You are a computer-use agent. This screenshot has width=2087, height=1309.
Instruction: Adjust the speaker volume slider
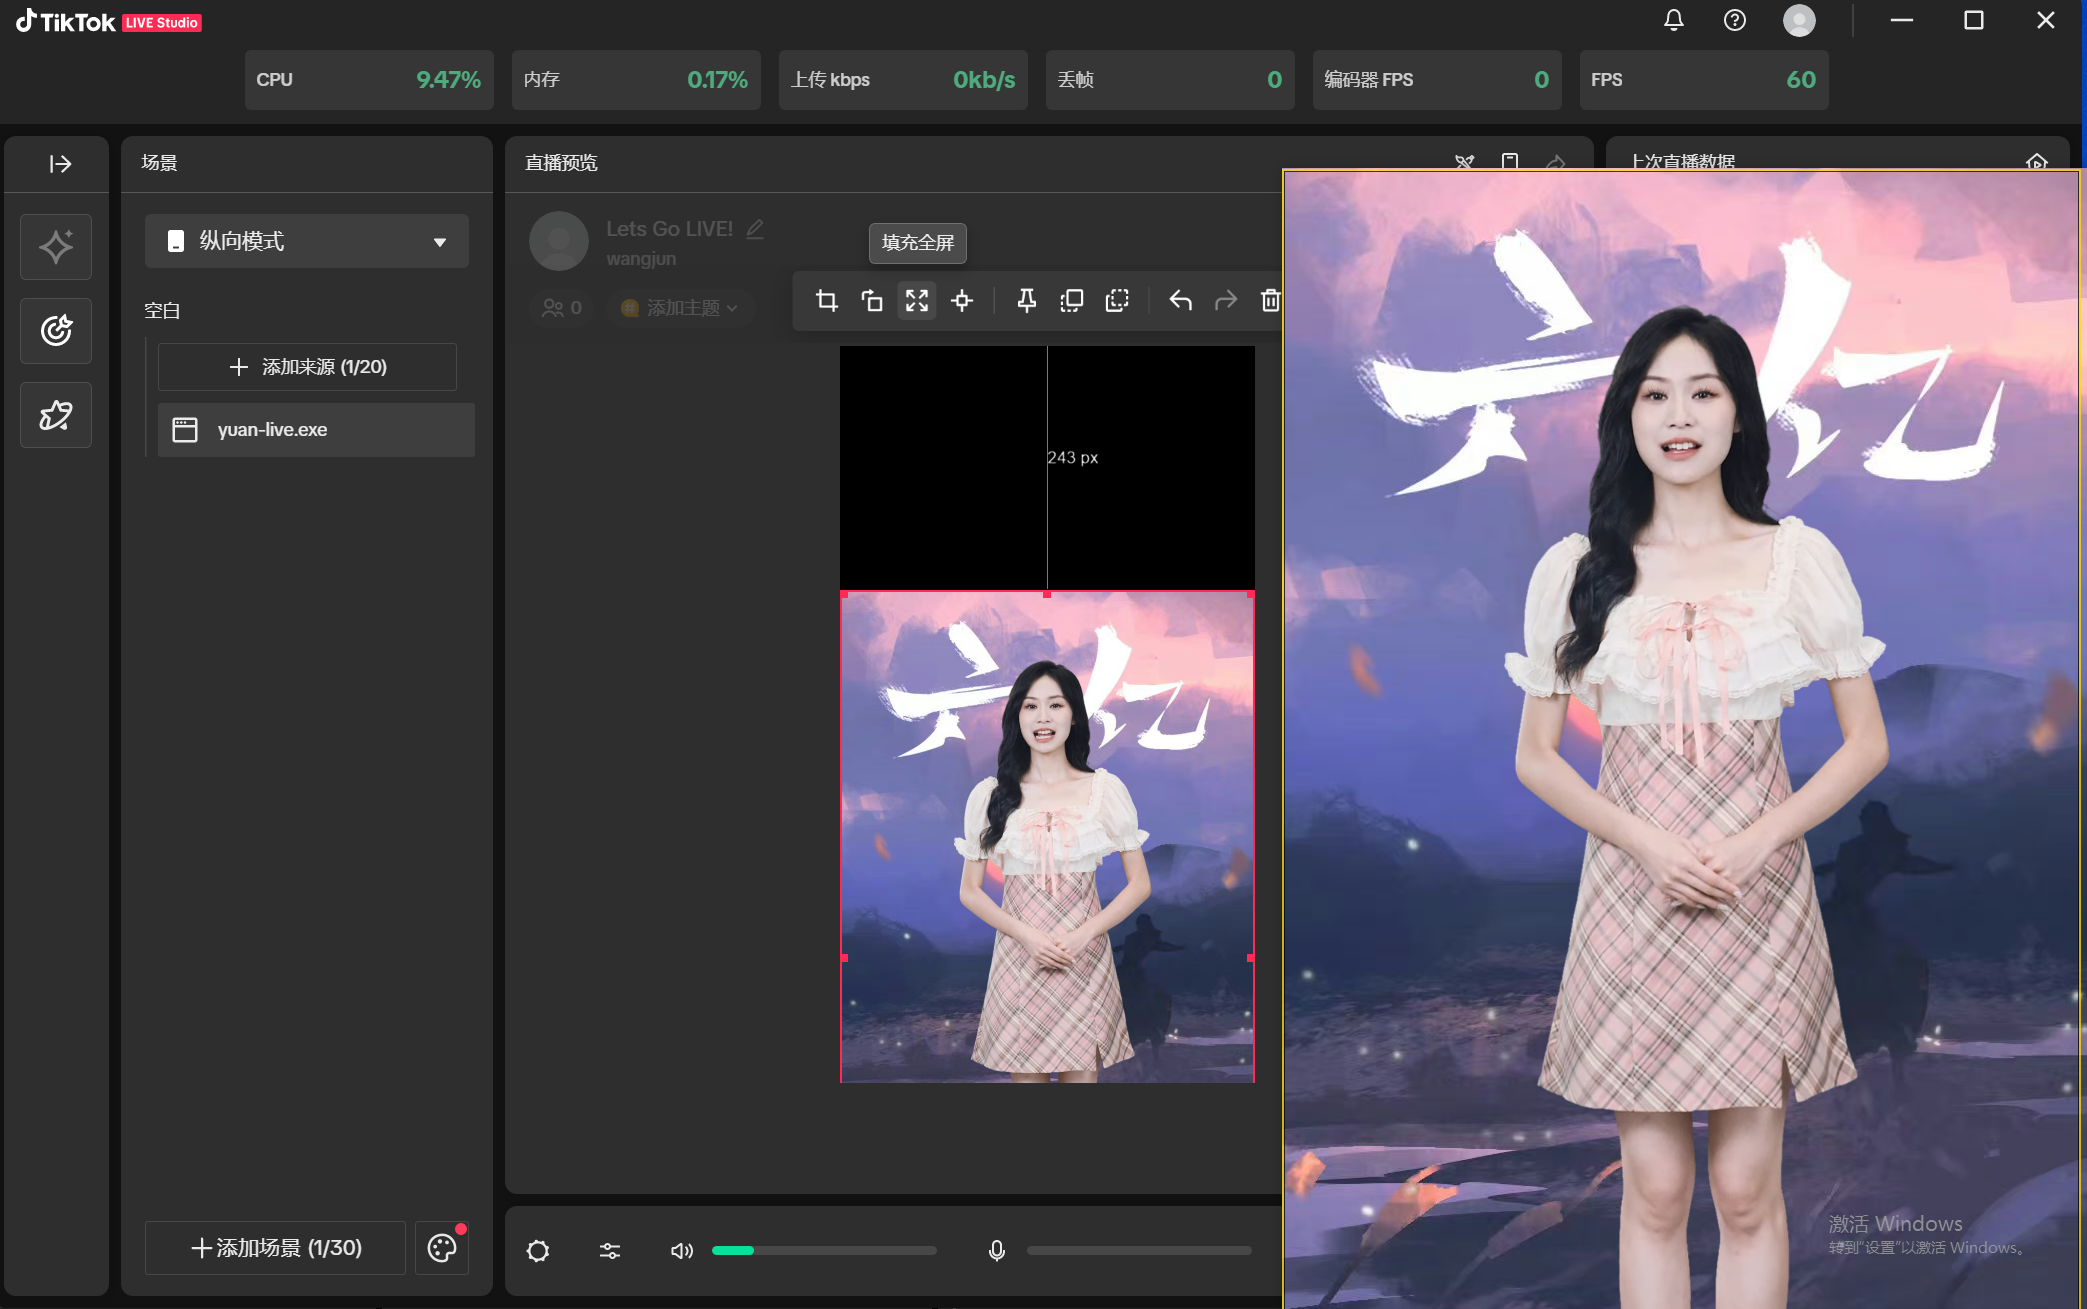pos(824,1251)
